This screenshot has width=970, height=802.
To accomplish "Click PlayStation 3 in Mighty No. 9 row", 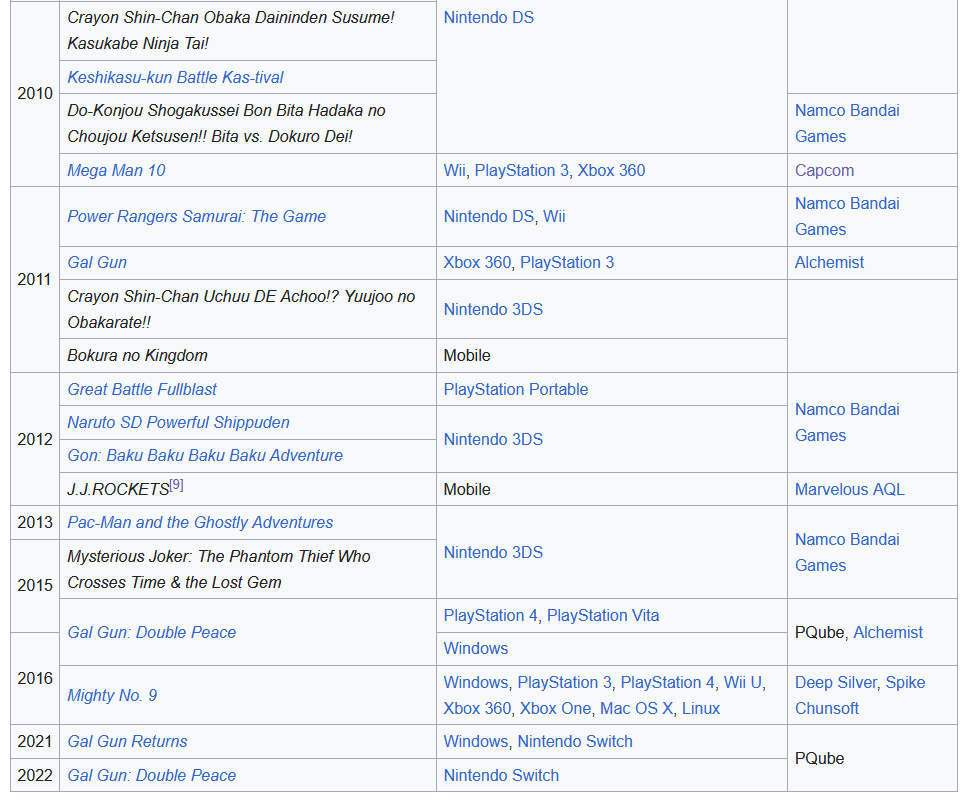I will [564, 682].
